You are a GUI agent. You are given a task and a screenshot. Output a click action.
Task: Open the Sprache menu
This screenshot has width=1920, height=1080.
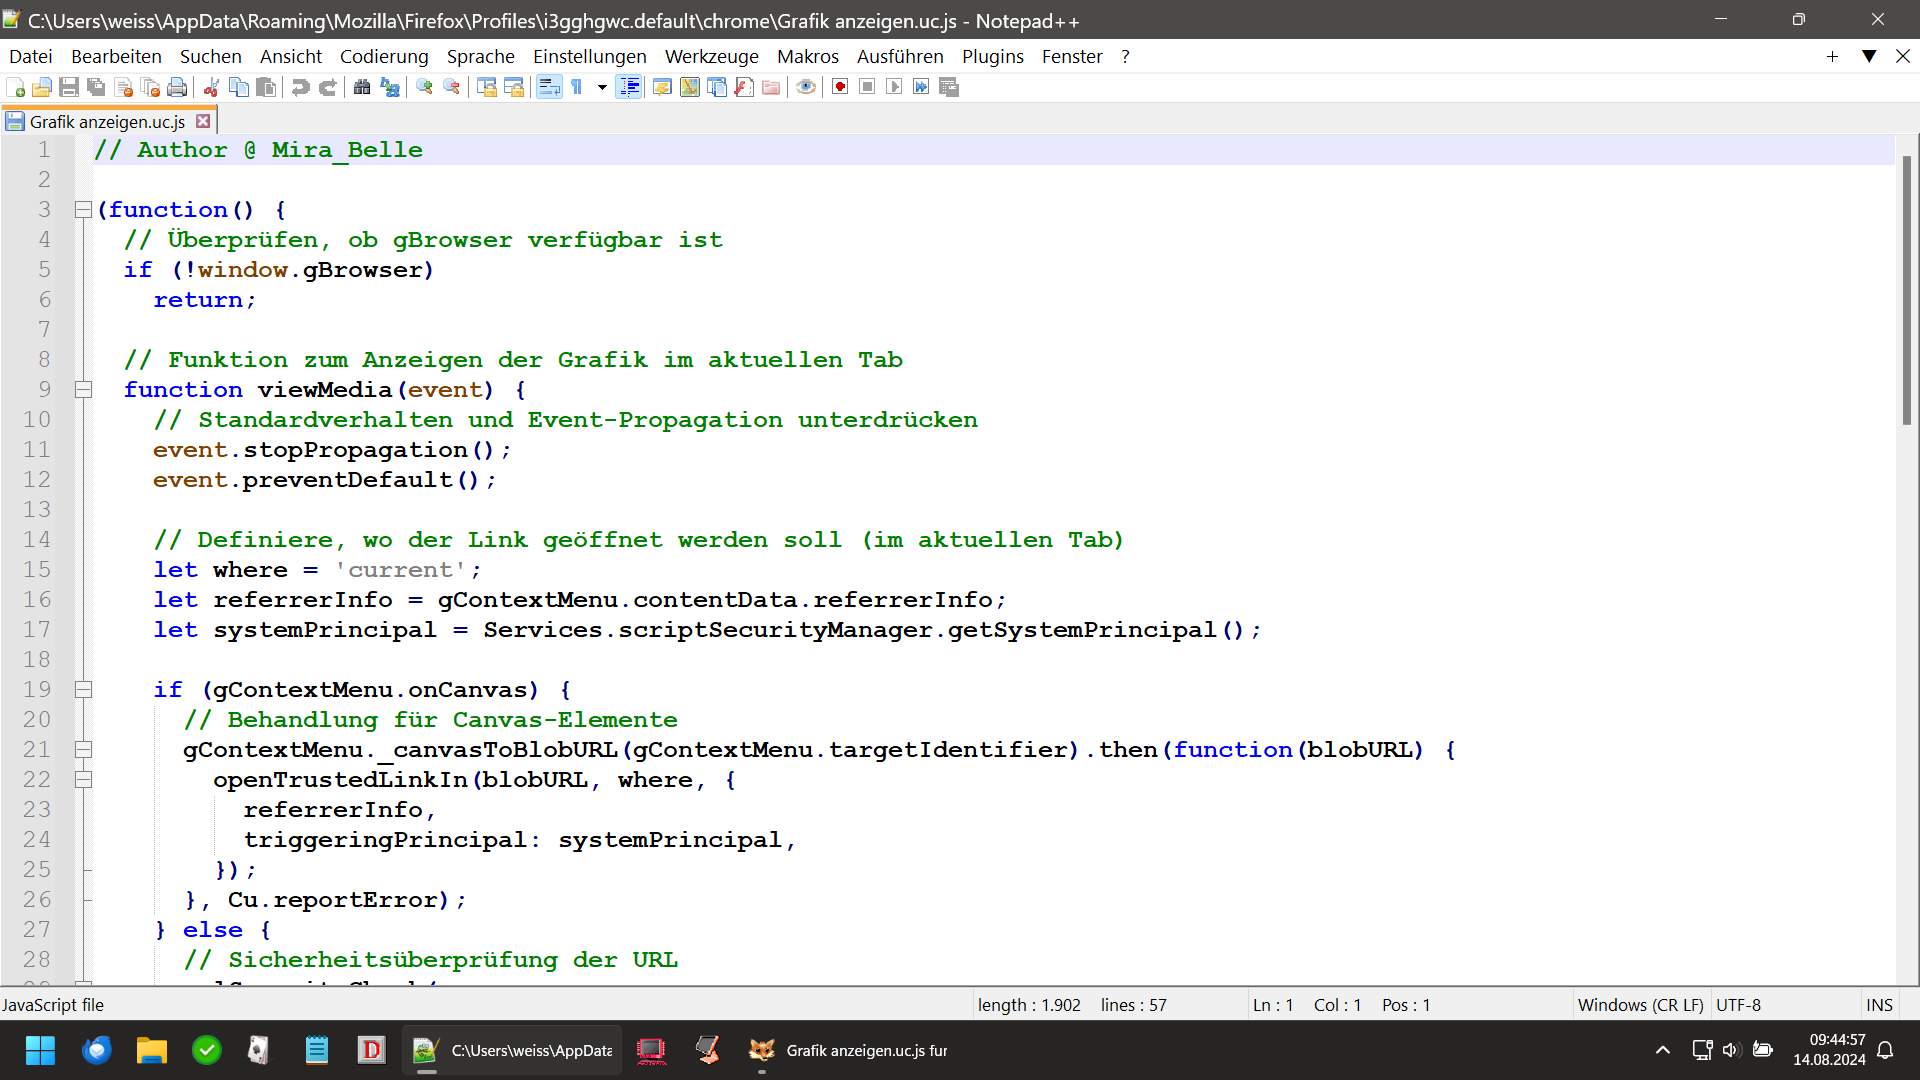coord(480,57)
